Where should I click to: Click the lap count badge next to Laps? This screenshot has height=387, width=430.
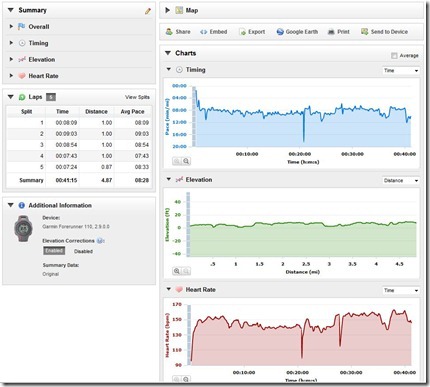[51, 97]
